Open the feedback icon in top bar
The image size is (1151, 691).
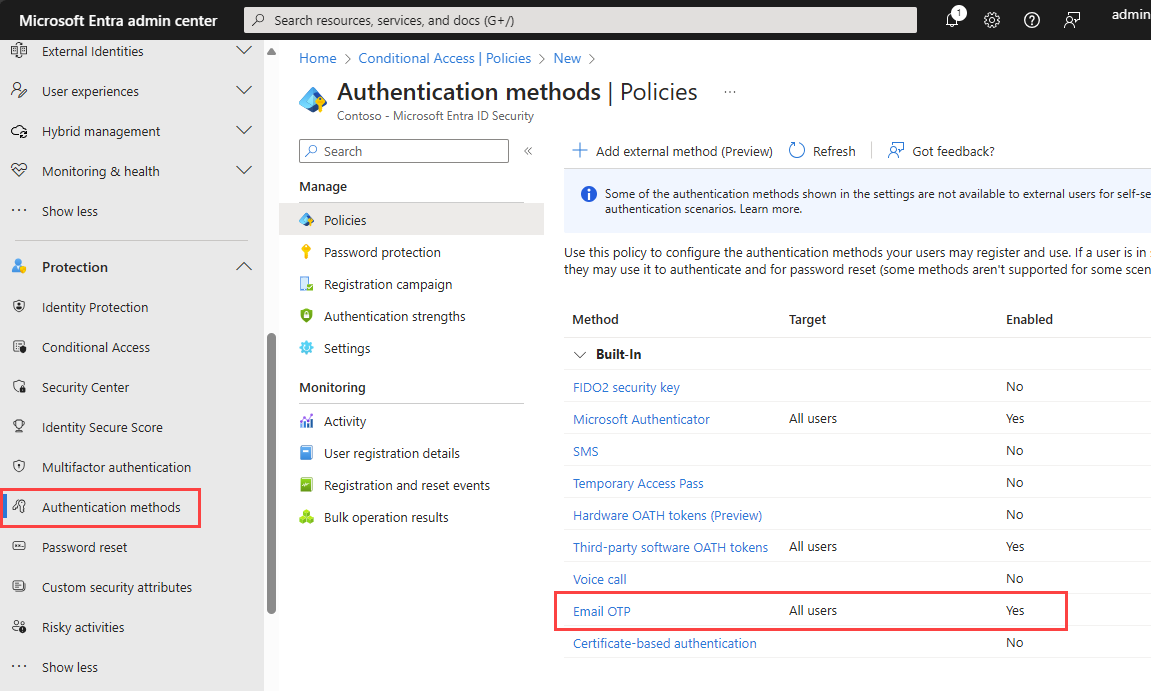[1072, 20]
